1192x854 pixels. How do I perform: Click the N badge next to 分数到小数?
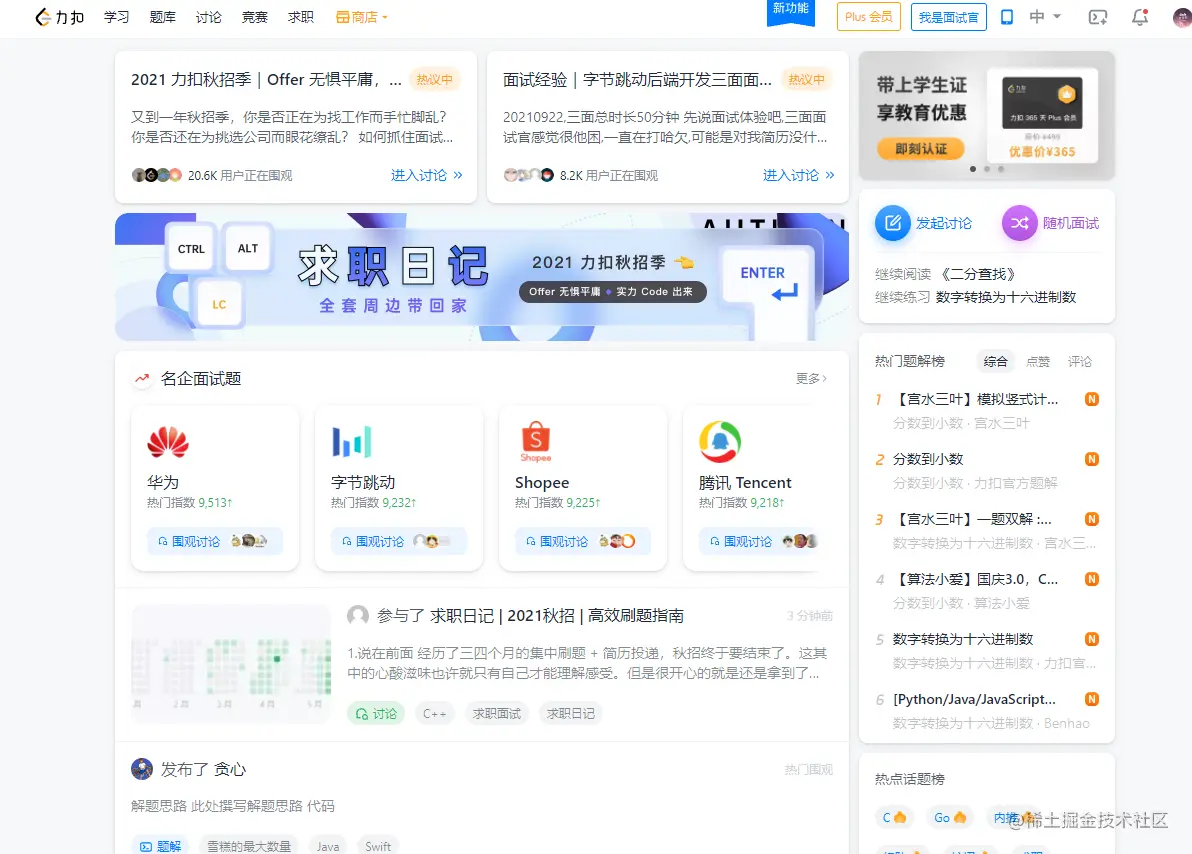pos(1092,459)
